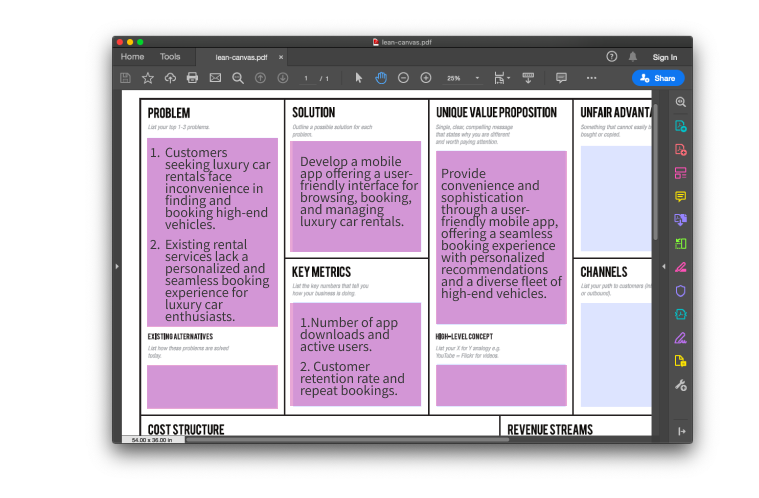
Task: Open the More Tools wrench icon
Action: point(681,385)
